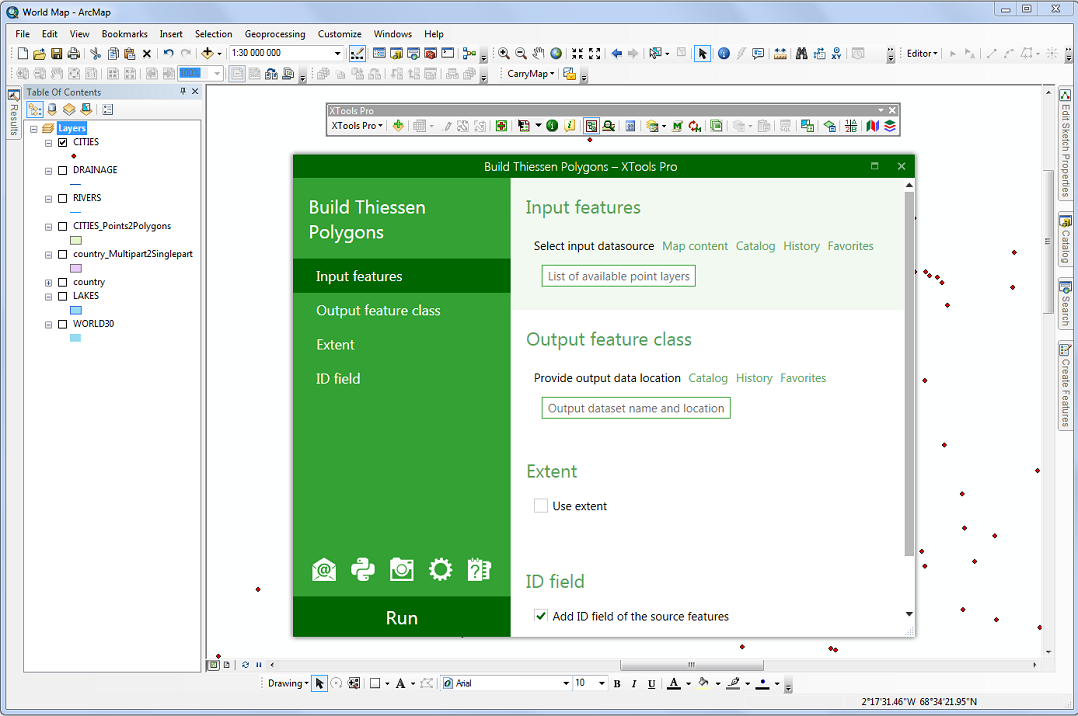Click Favorites link under Input features

[x=850, y=246]
